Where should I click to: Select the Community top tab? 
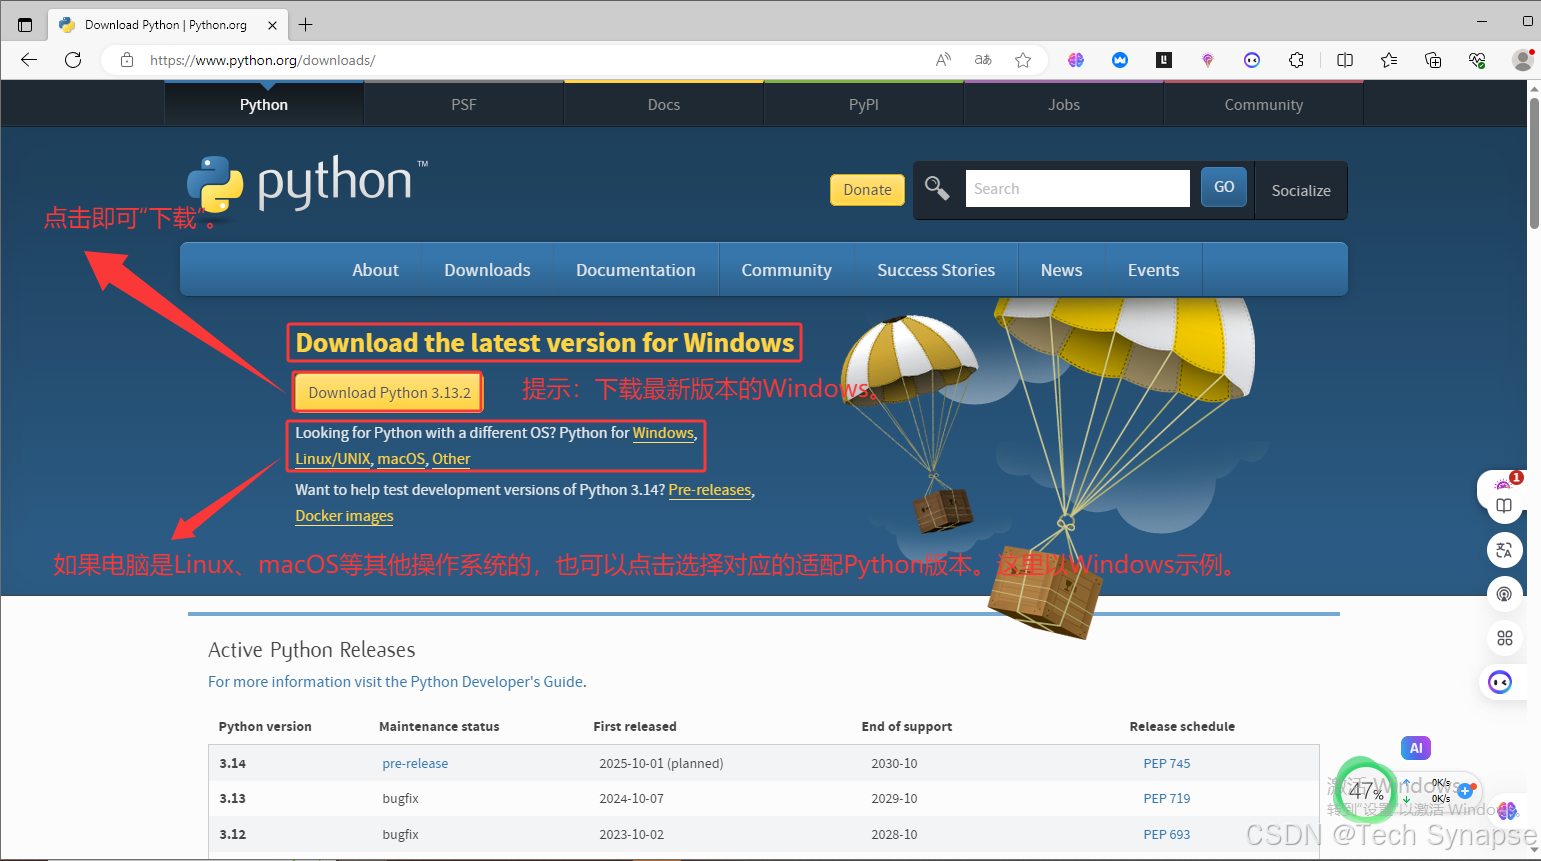pyautogui.click(x=1264, y=104)
